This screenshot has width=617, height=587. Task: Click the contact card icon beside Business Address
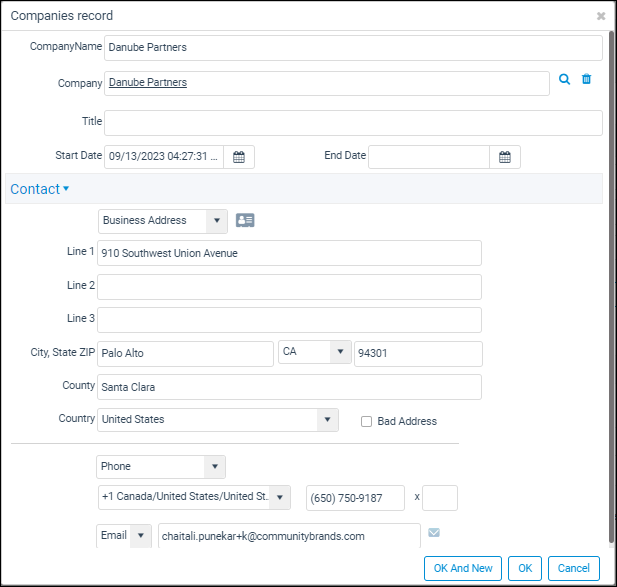[x=245, y=220]
